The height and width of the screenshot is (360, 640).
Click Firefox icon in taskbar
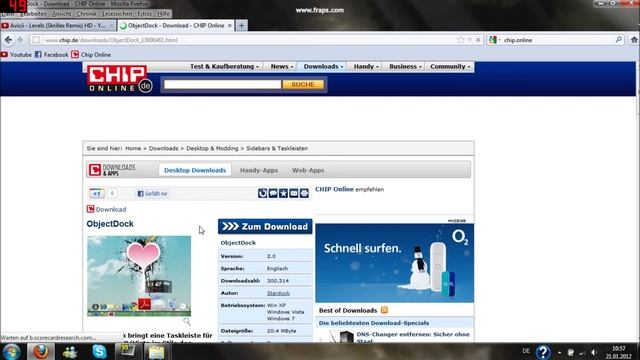40,352
